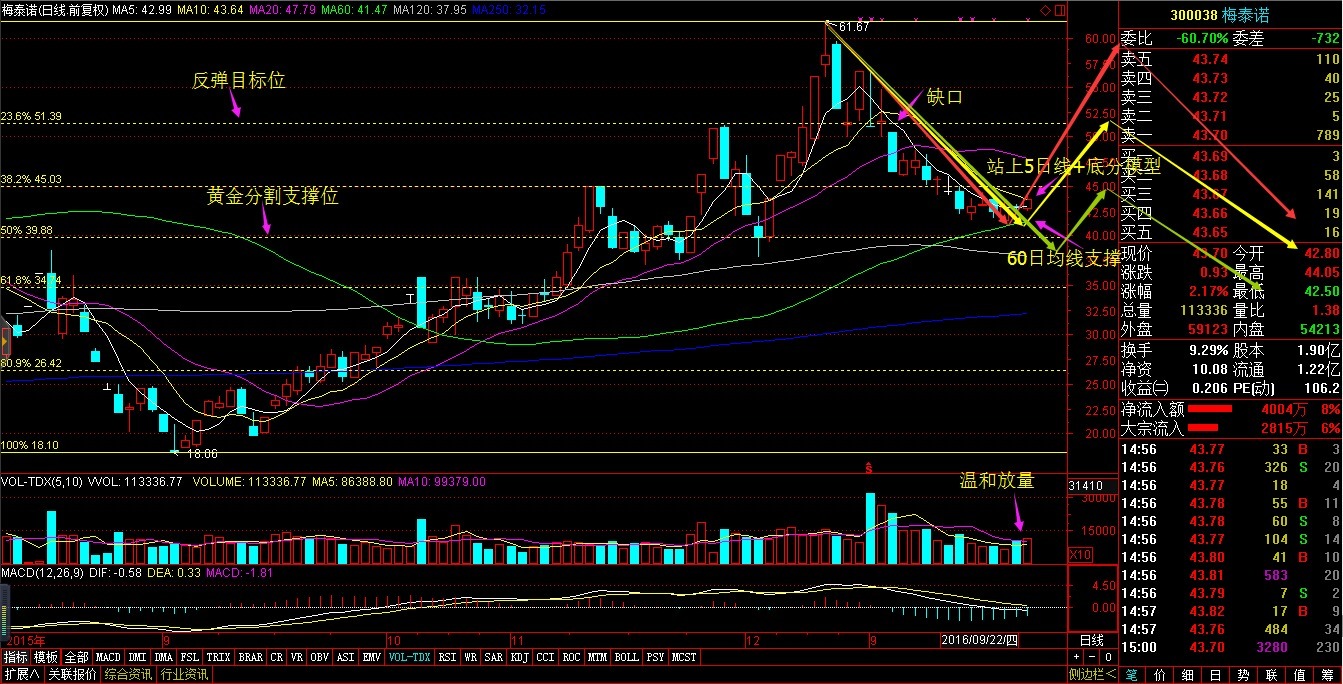
Task: Switch indicator to VR
Action: coord(298,657)
